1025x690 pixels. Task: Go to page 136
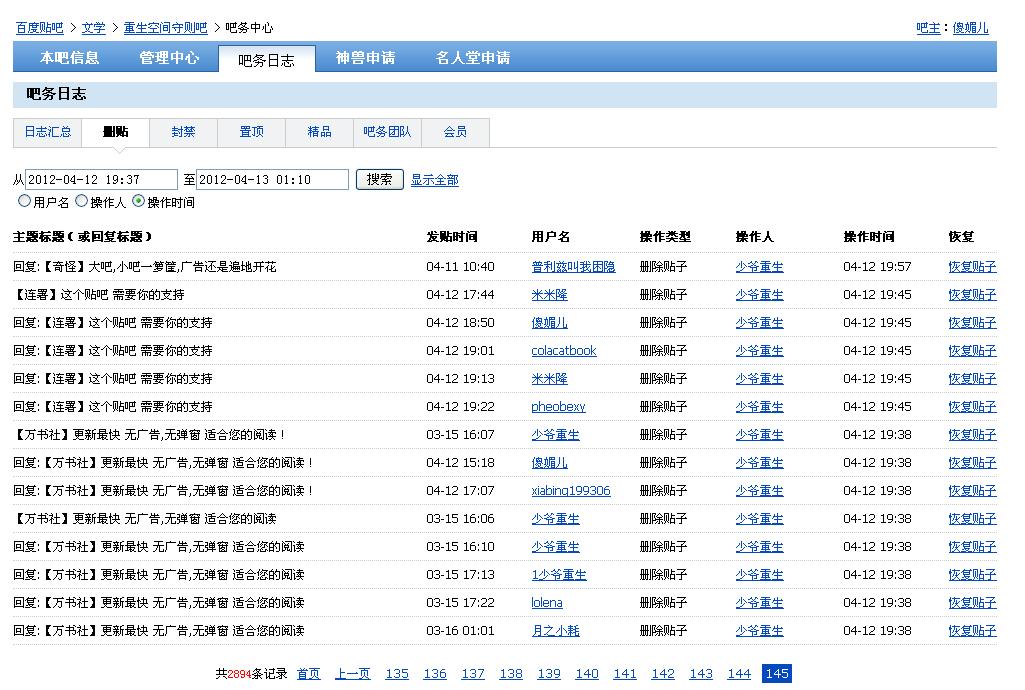point(435,674)
